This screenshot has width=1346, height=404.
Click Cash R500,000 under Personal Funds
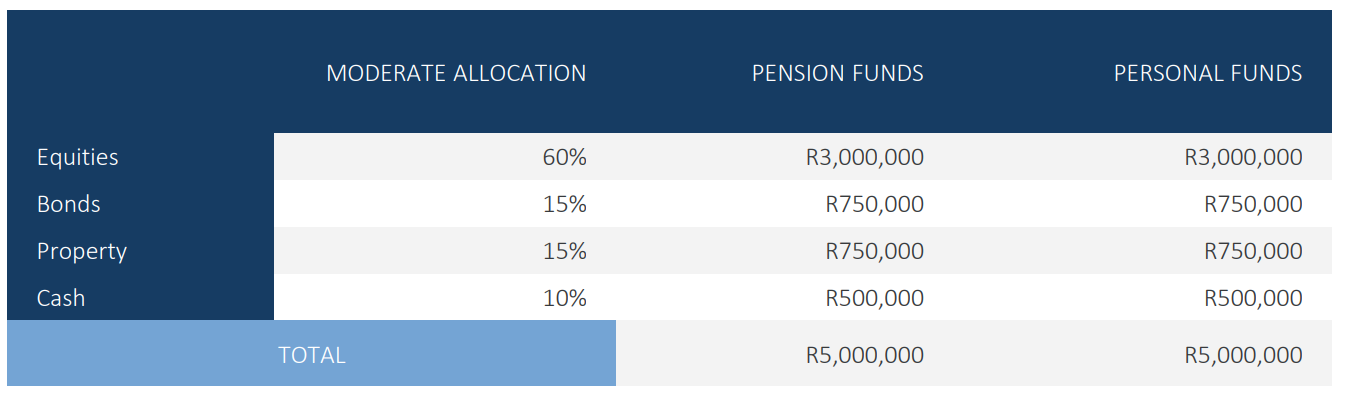pos(1254,298)
